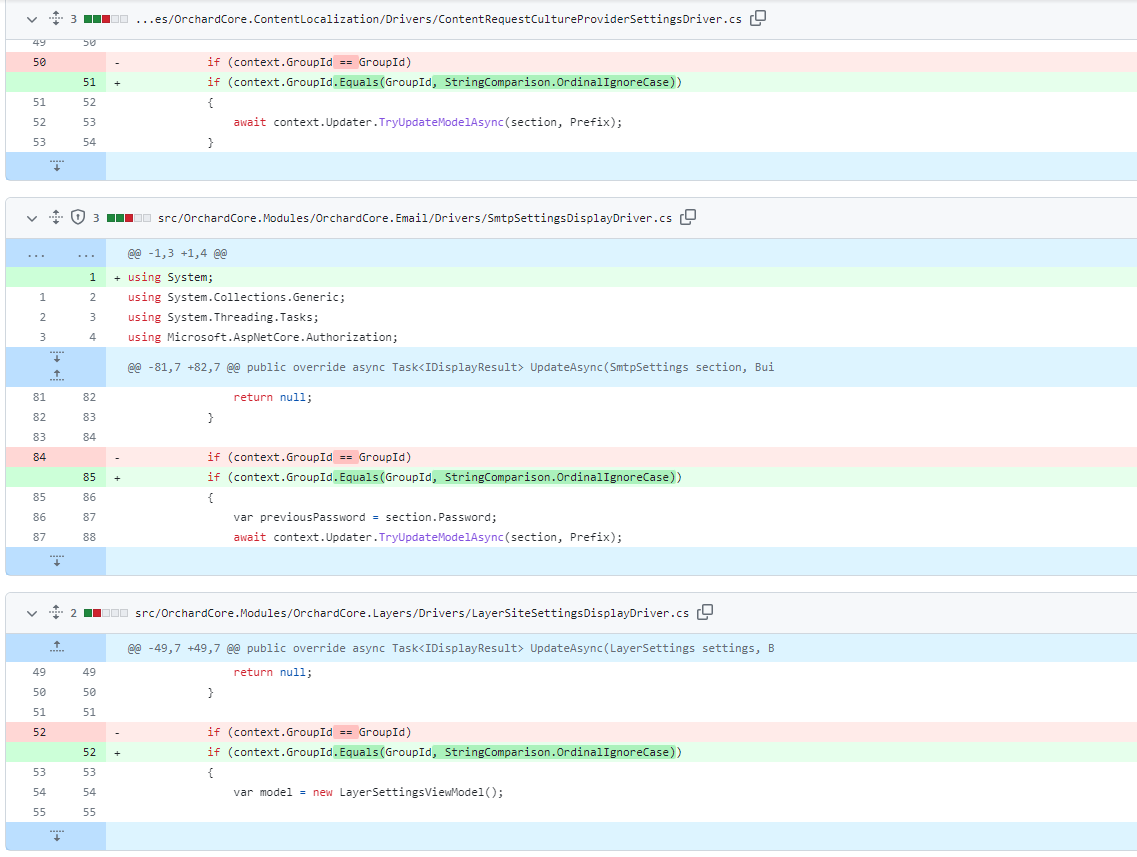Copy SmtpSettingsDisplayDriver.cs file path

[x=688, y=217]
